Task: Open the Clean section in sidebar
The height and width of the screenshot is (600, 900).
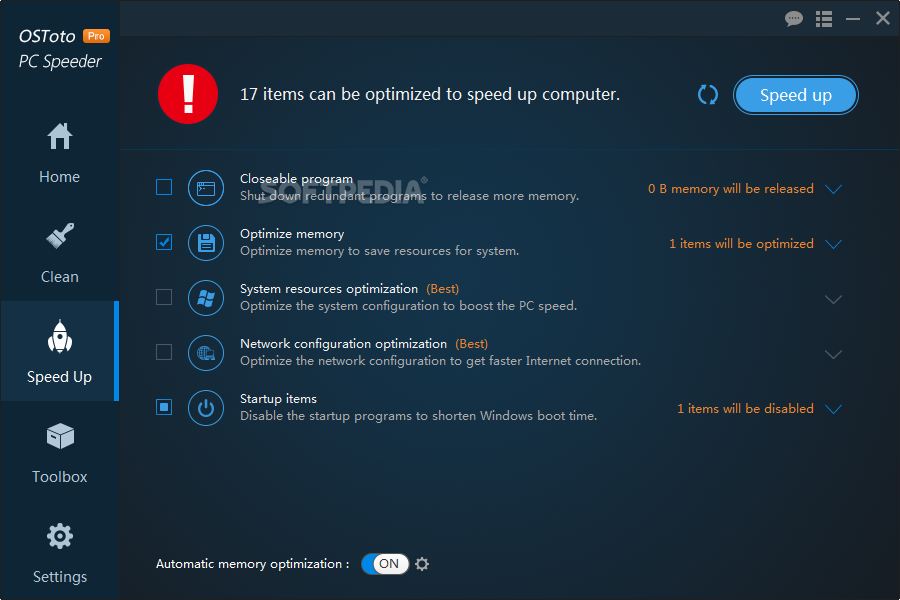Action: tap(60, 252)
